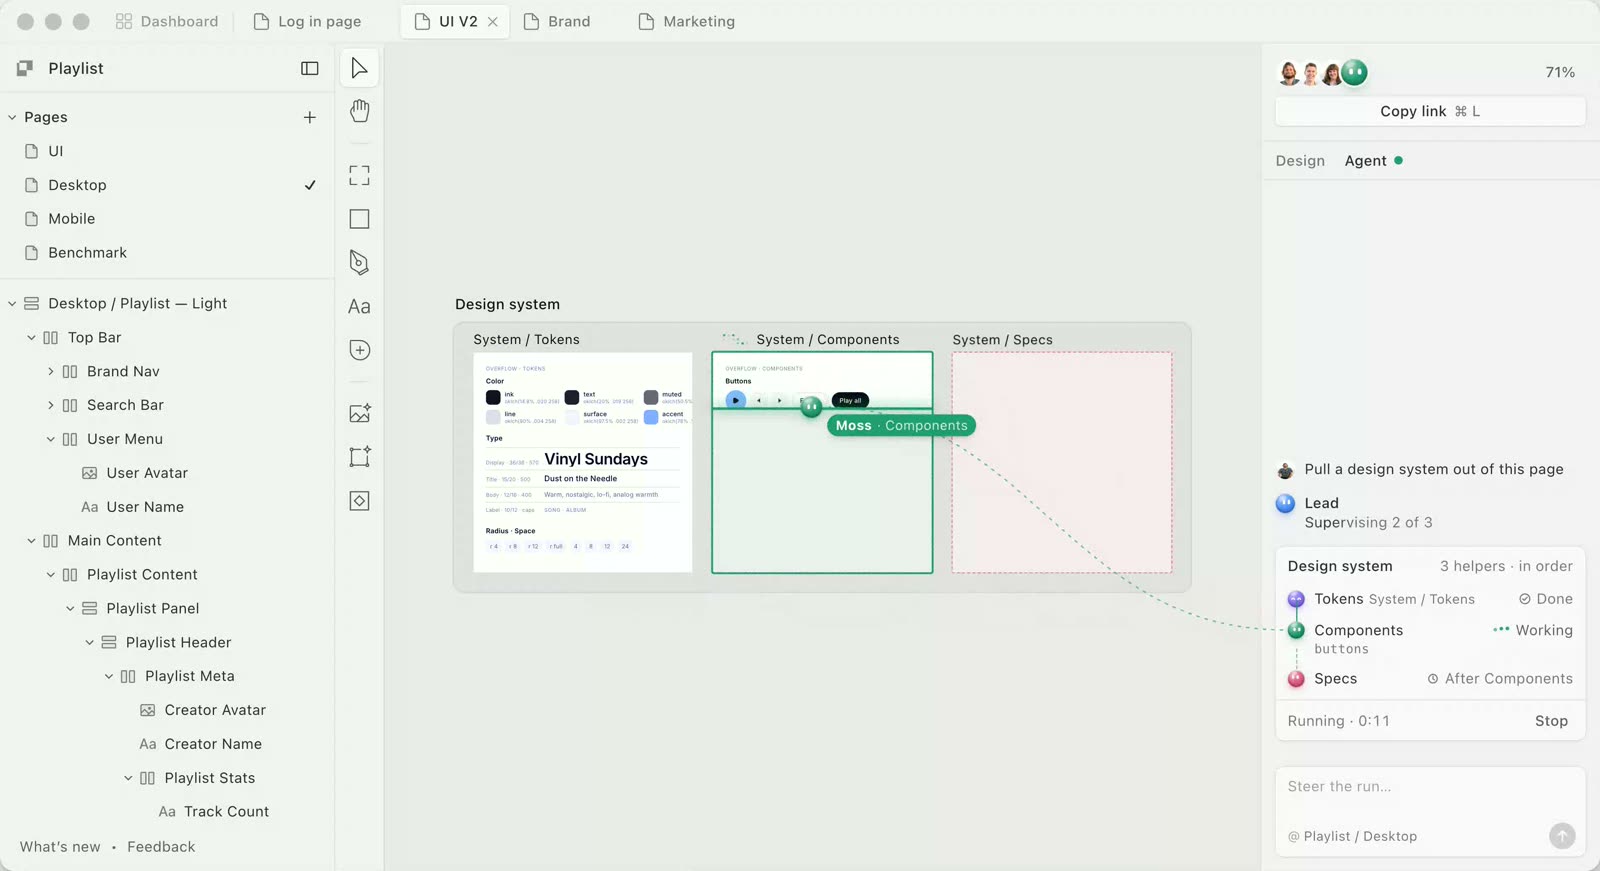Image resolution: width=1600 pixels, height=871 pixels.
Task: Expand the Search Bar layer
Action: tap(51, 405)
